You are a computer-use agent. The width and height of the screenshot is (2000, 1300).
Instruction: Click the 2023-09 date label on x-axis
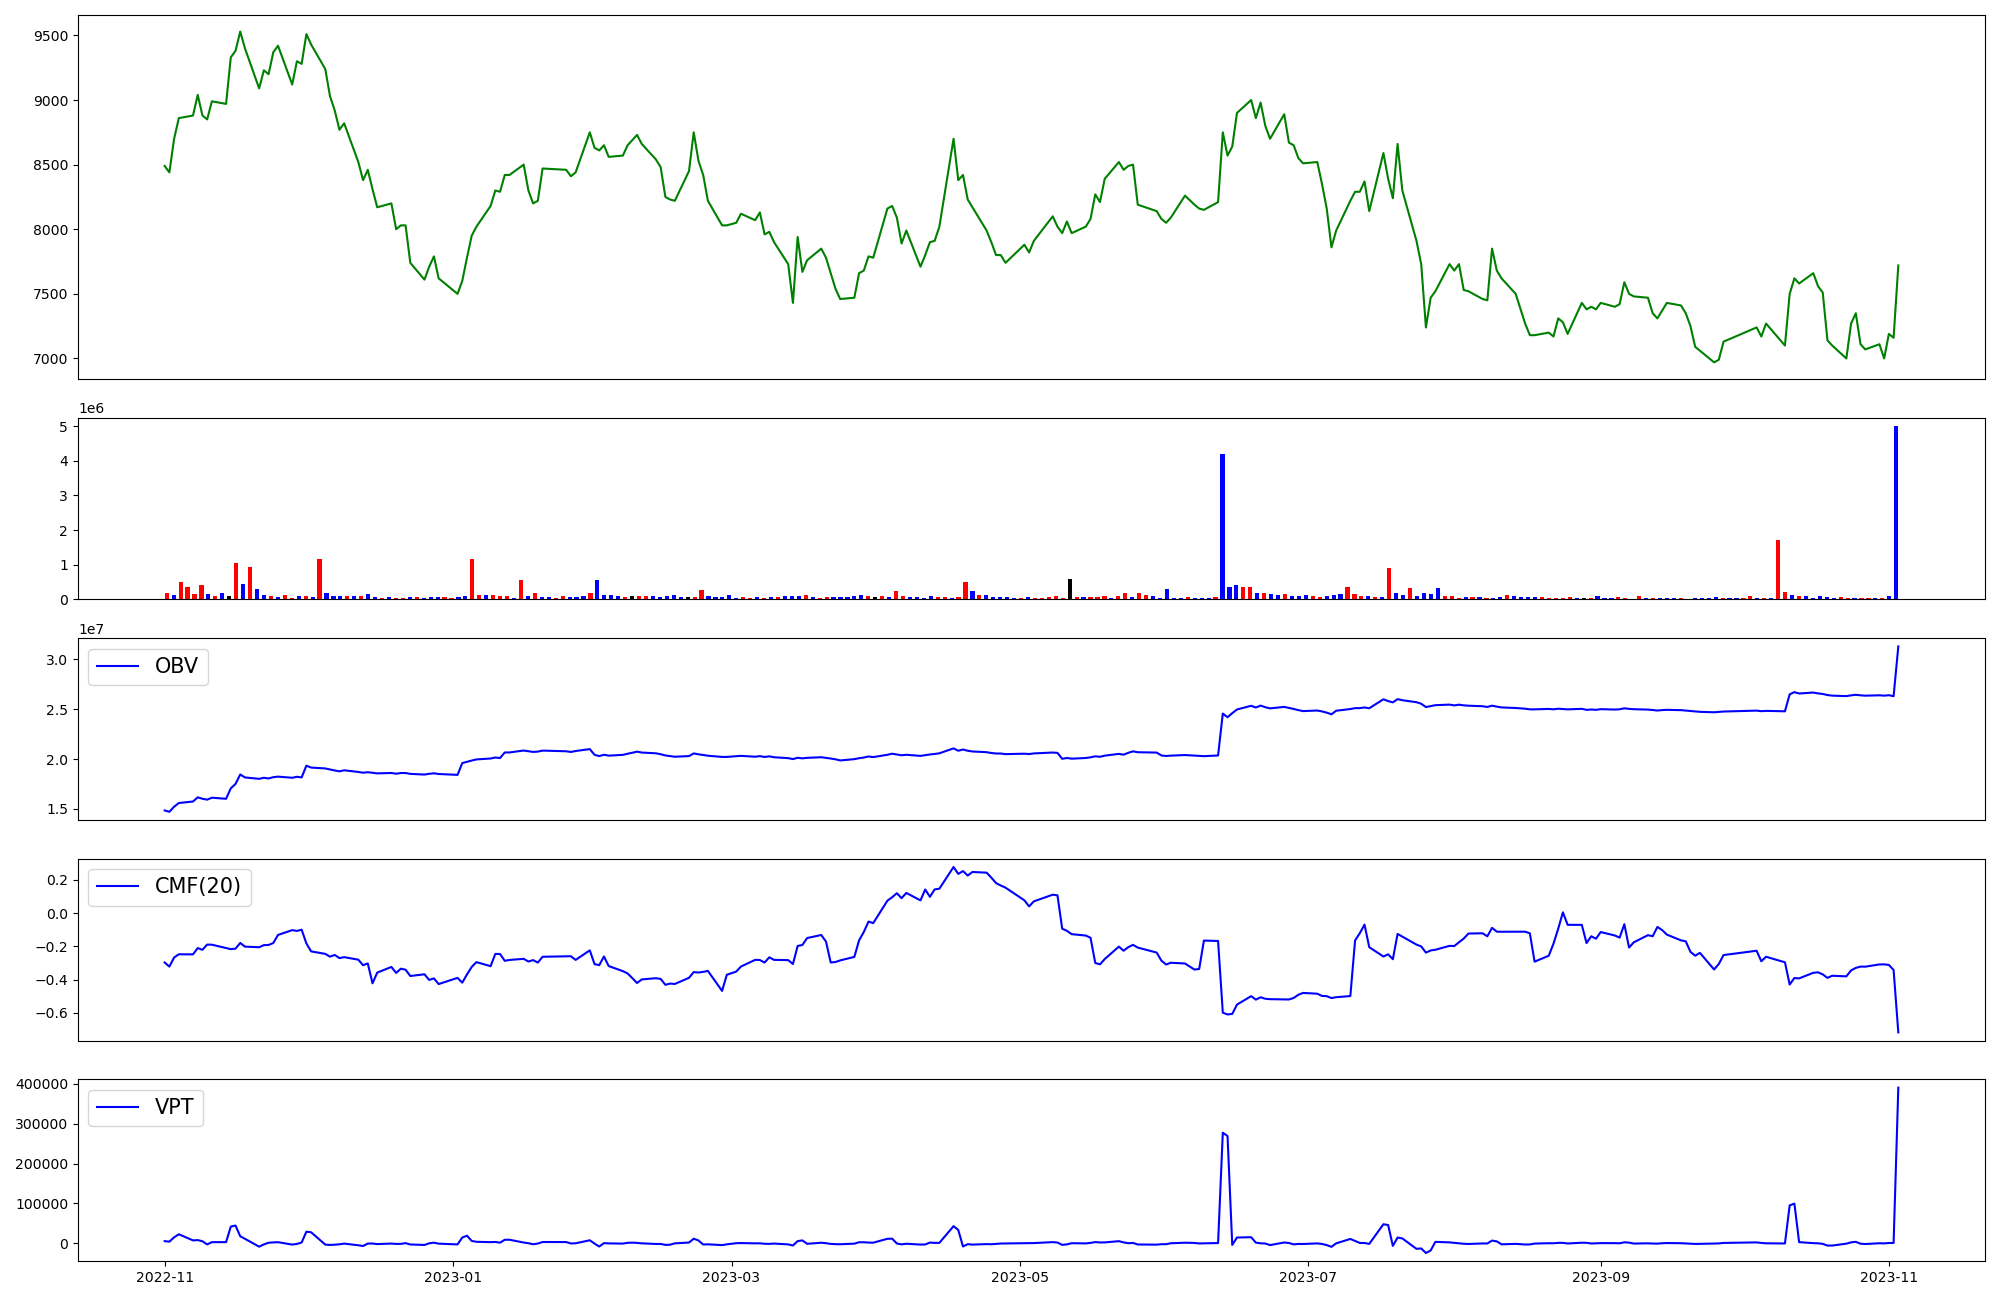pyautogui.click(x=1601, y=1277)
